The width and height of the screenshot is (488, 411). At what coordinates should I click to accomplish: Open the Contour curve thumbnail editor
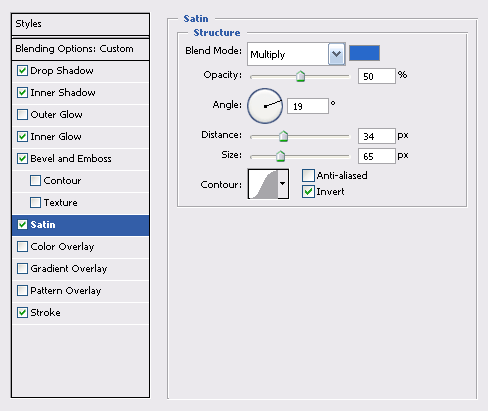pos(263,184)
